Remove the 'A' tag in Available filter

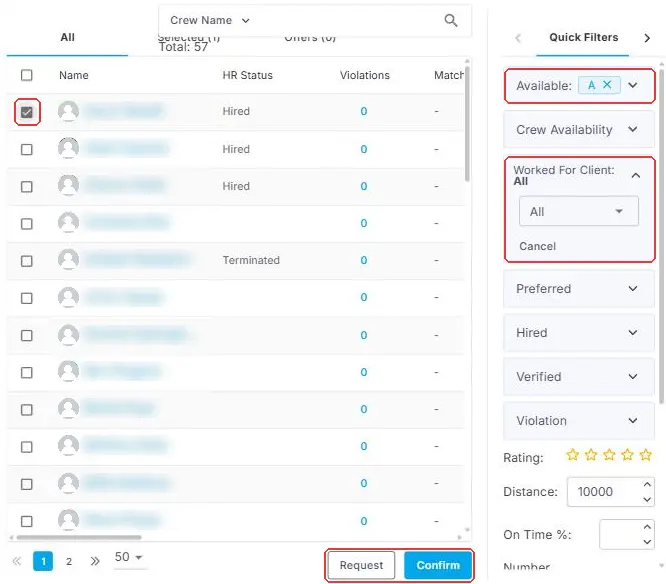click(607, 85)
